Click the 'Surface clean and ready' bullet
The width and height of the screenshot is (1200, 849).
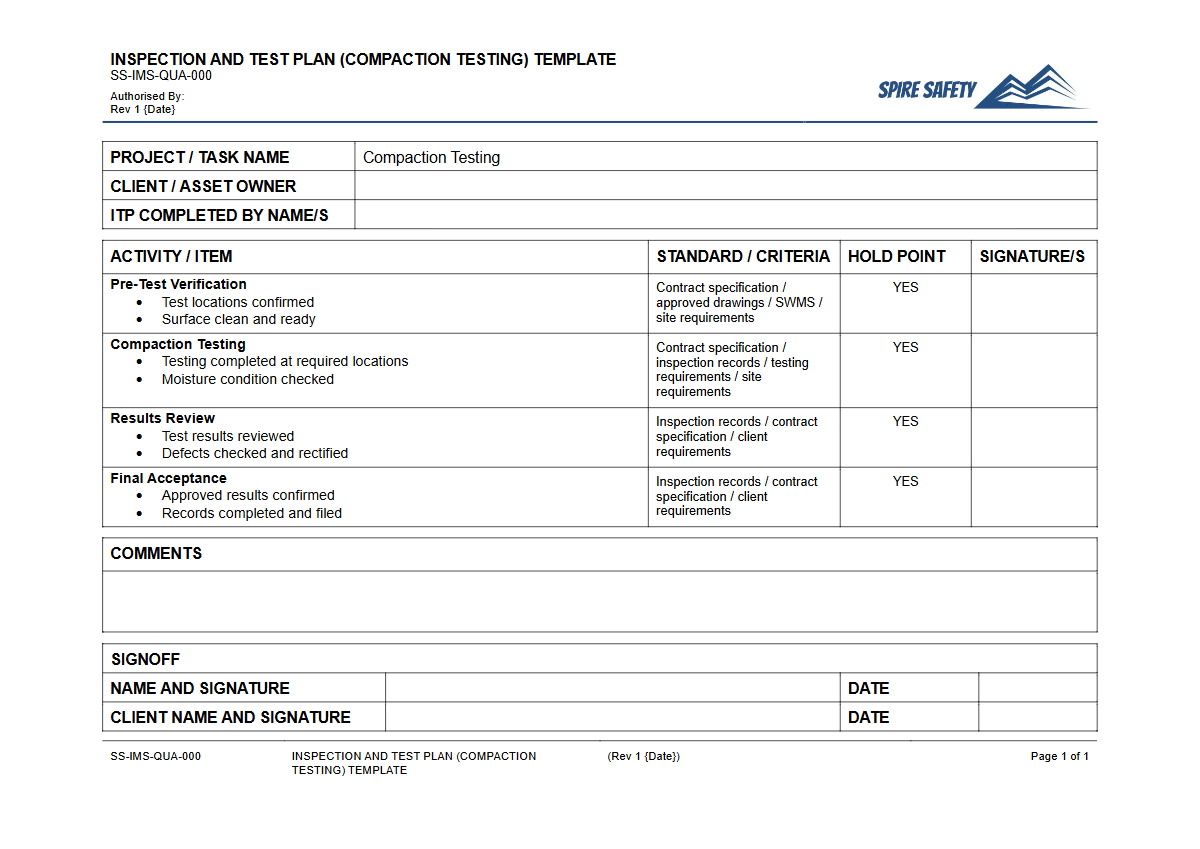click(239, 319)
